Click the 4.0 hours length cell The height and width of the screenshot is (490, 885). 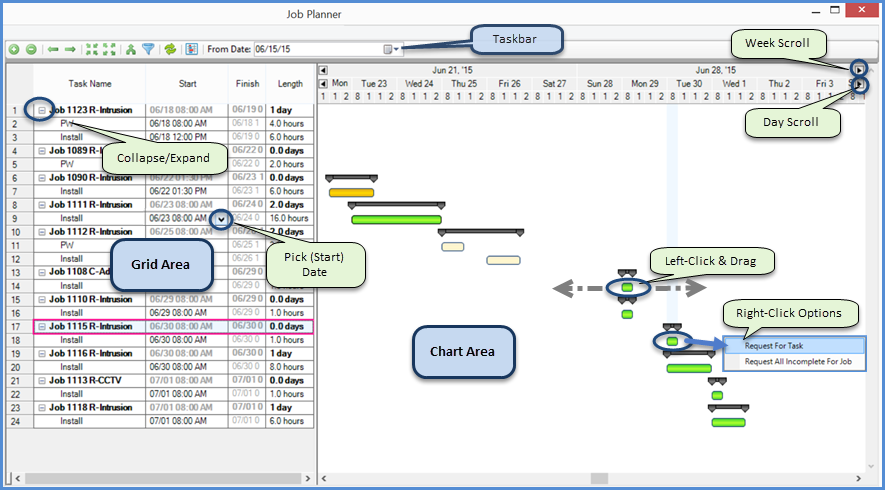288,124
